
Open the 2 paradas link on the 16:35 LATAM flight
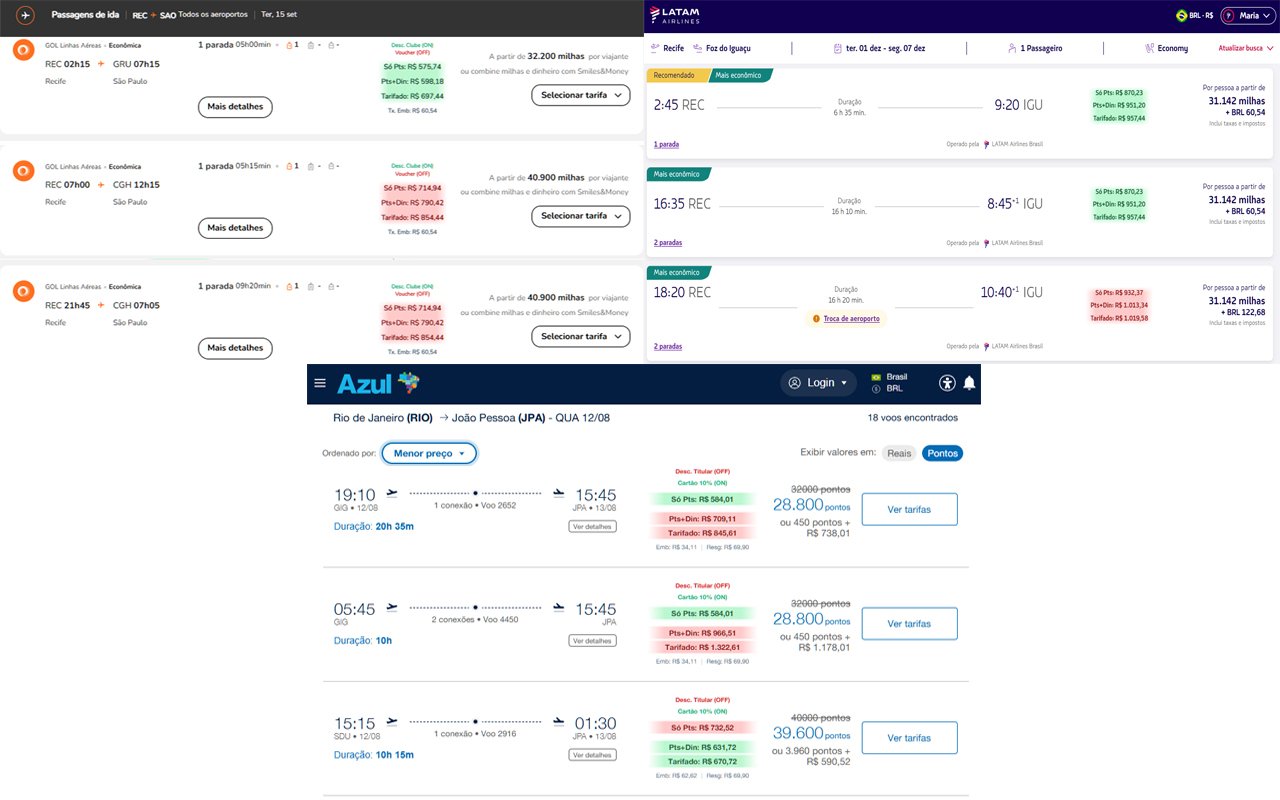point(668,243)
